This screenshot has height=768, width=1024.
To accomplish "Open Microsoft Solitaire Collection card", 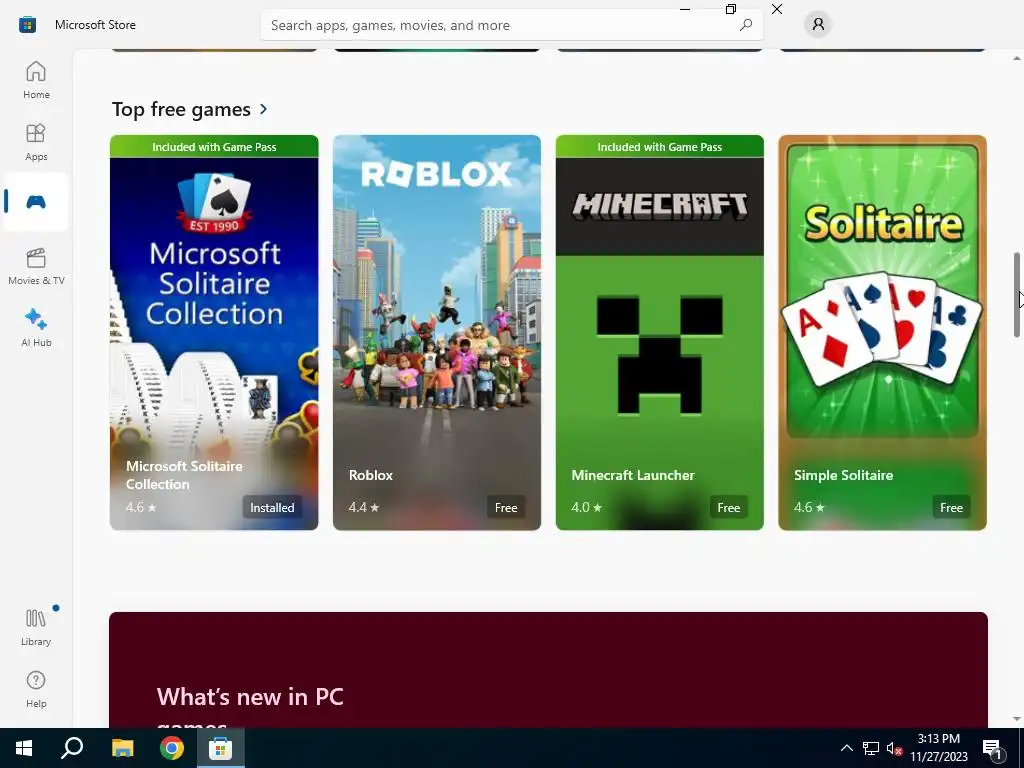I will [x=214, y=332].
